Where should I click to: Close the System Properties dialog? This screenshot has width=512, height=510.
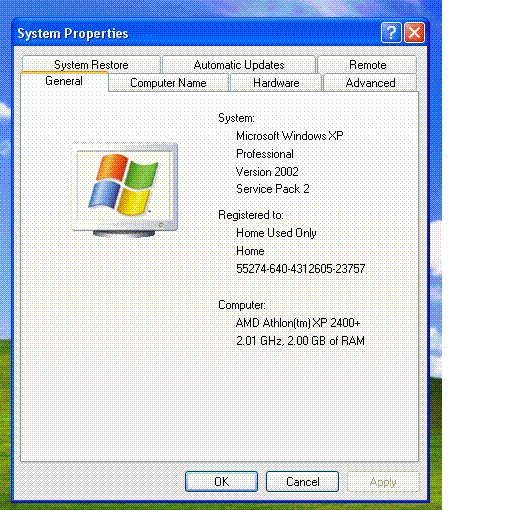click(x=414, y=33)
